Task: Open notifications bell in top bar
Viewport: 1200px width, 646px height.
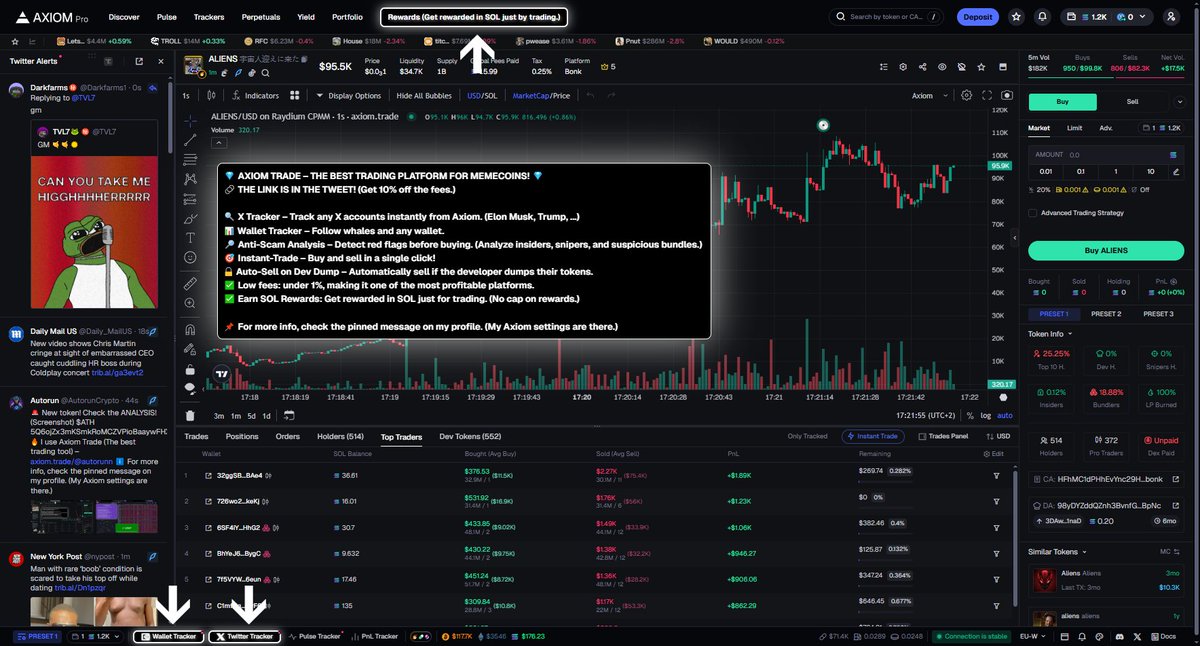Action: coord(1043,17)
